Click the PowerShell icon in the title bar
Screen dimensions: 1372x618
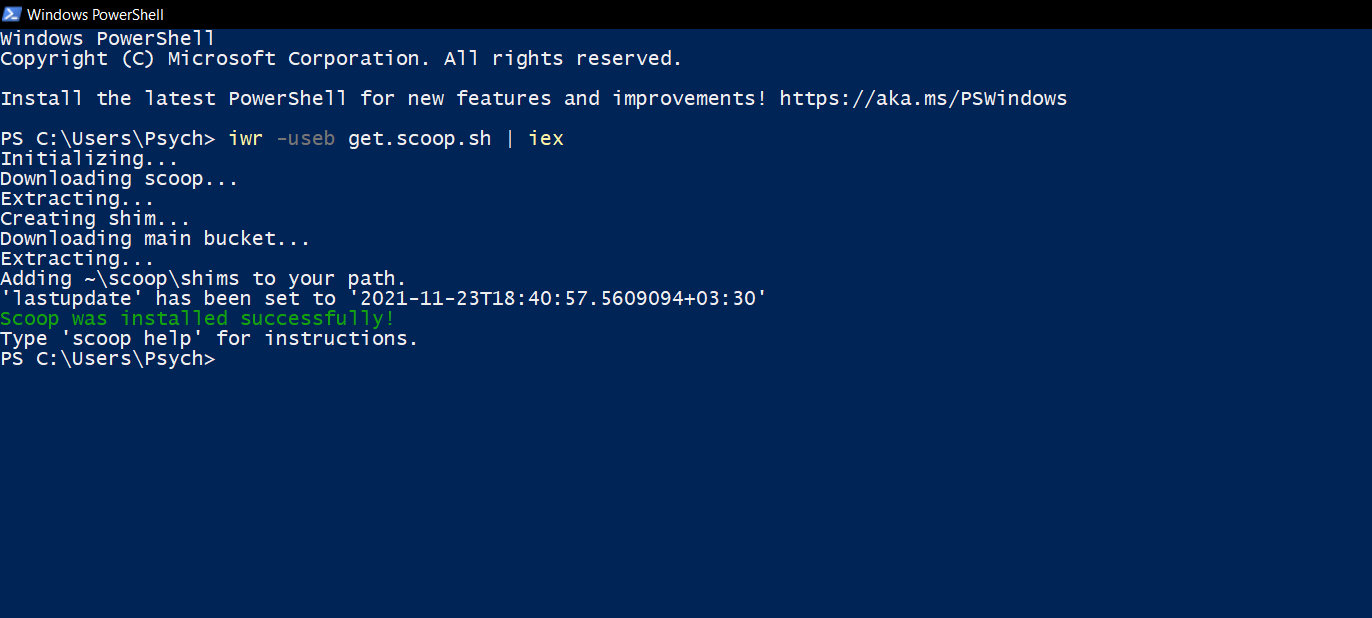12,14
